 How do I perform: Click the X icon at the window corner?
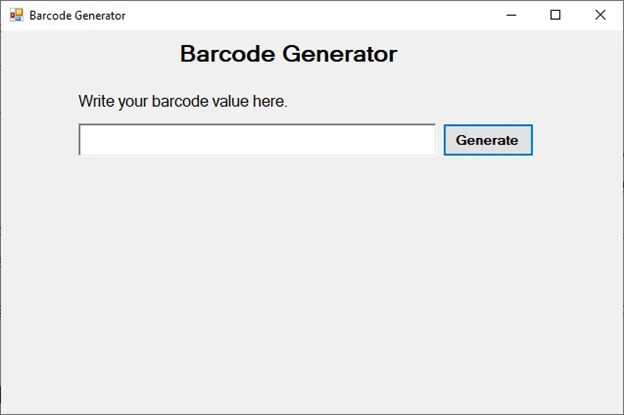600,15
